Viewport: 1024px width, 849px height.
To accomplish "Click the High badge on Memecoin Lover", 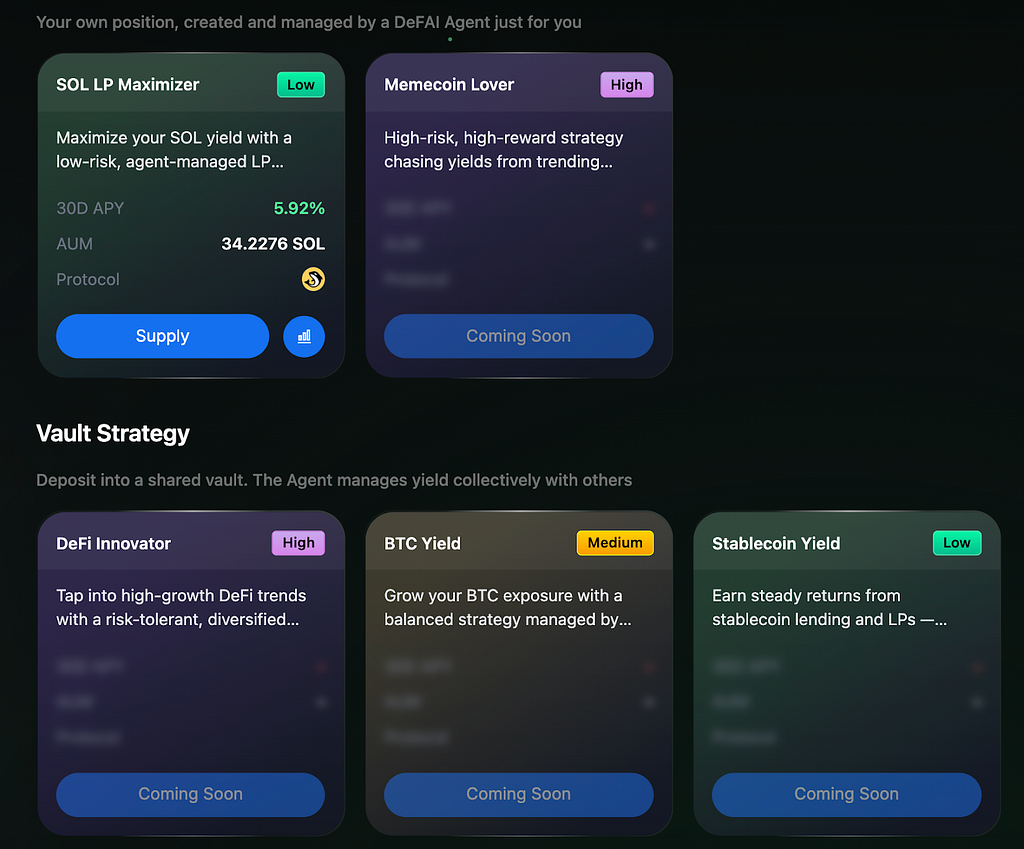I will click(627, 85).
